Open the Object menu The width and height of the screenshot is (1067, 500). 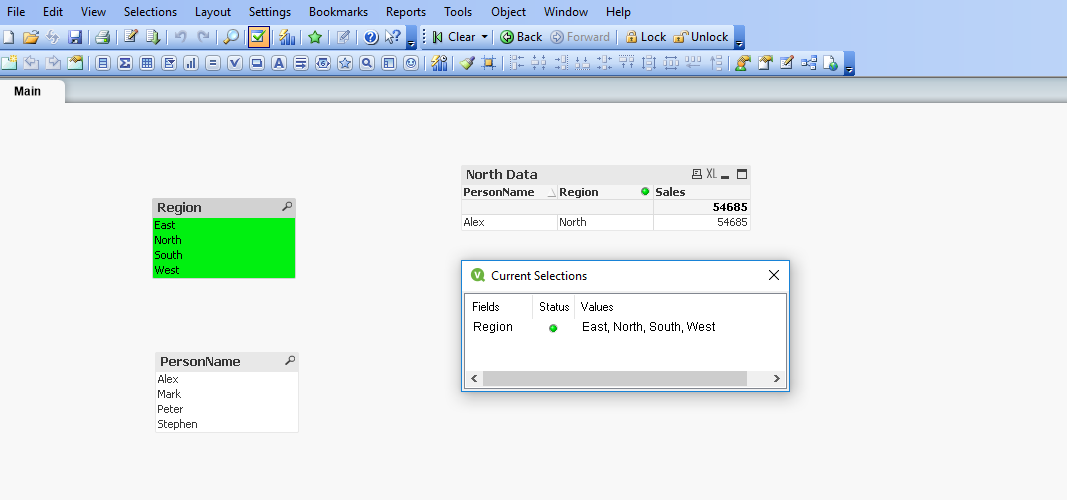click(x=508, y=12)
